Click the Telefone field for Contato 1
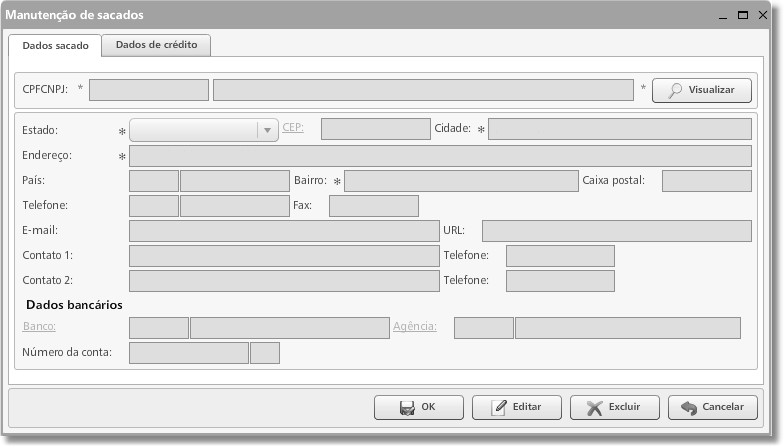Viewport: 784px width, 448px height. pos(560,256)
